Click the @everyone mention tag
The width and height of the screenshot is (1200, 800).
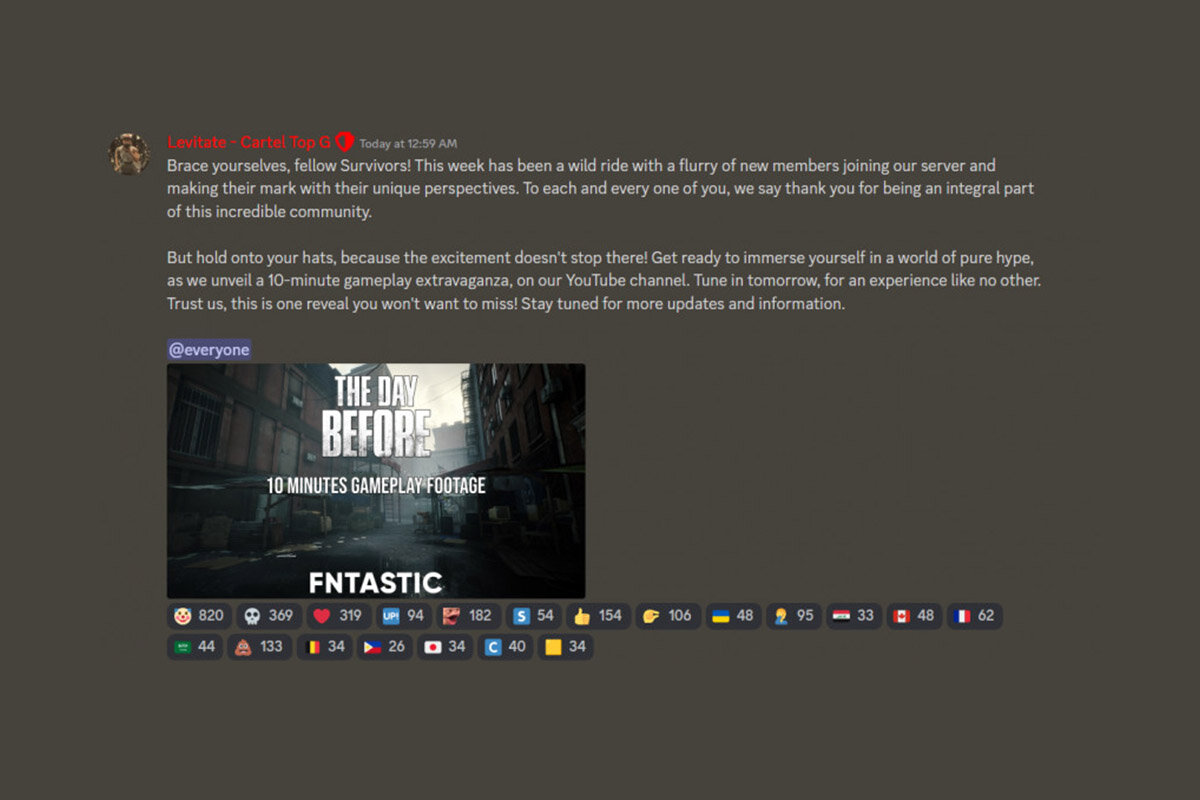tap(209, 349)
